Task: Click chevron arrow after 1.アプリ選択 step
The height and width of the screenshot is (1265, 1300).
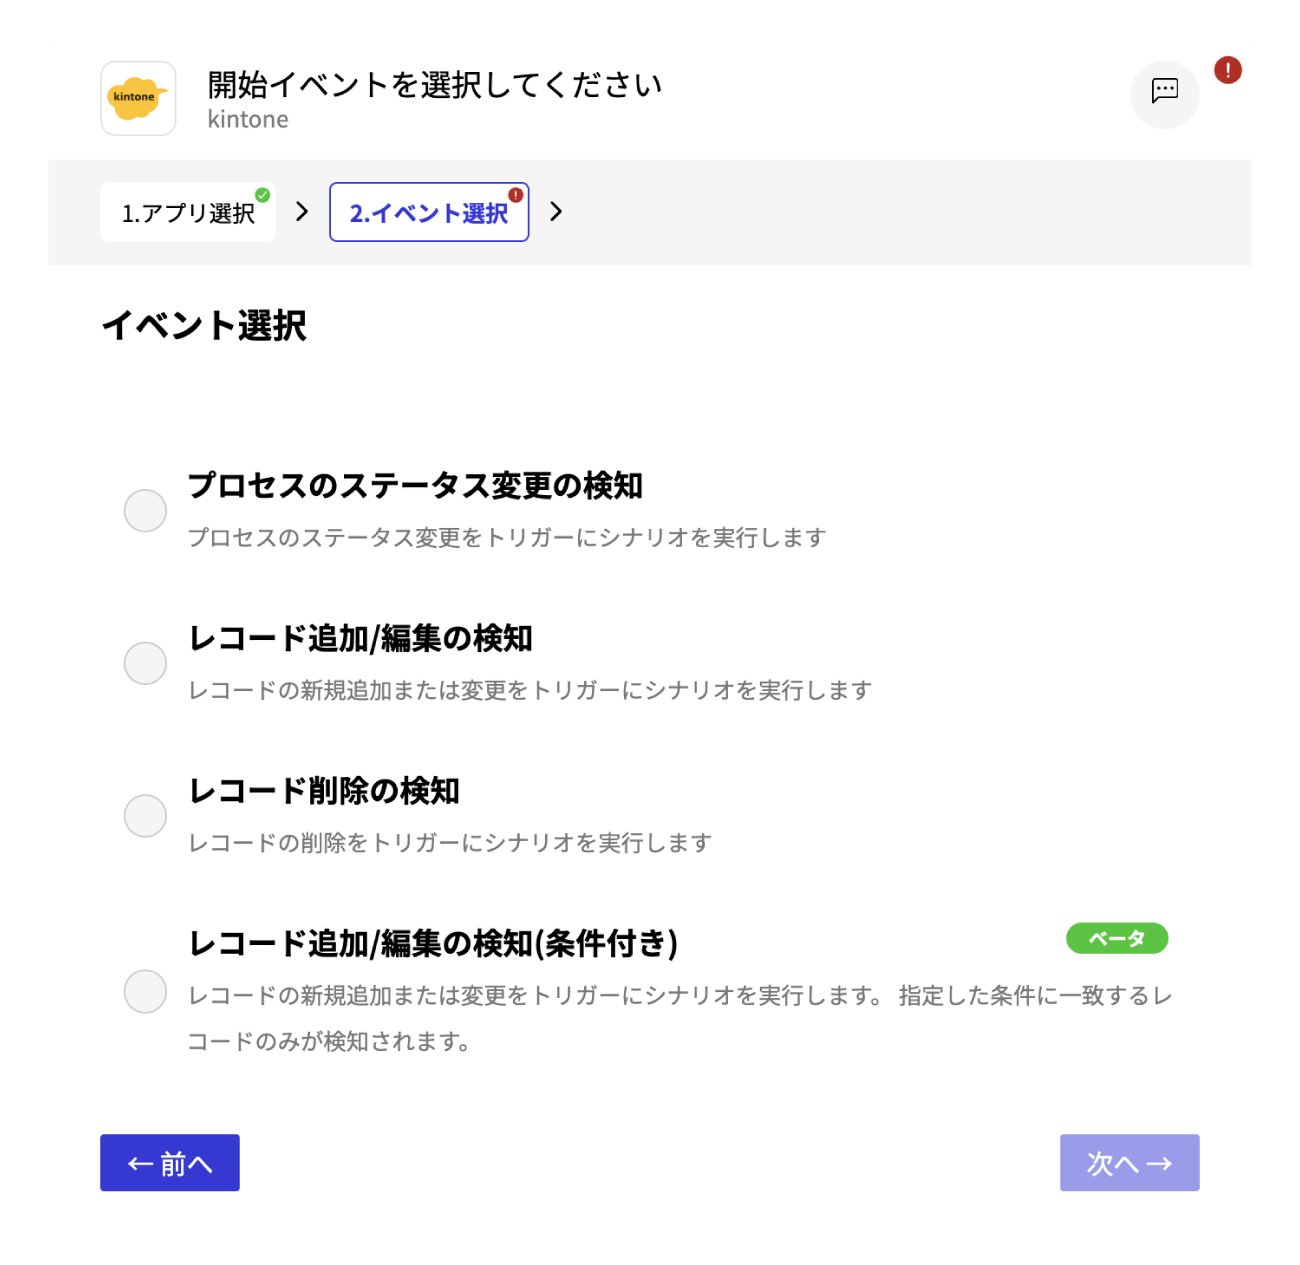Action: tap(302, 211)
